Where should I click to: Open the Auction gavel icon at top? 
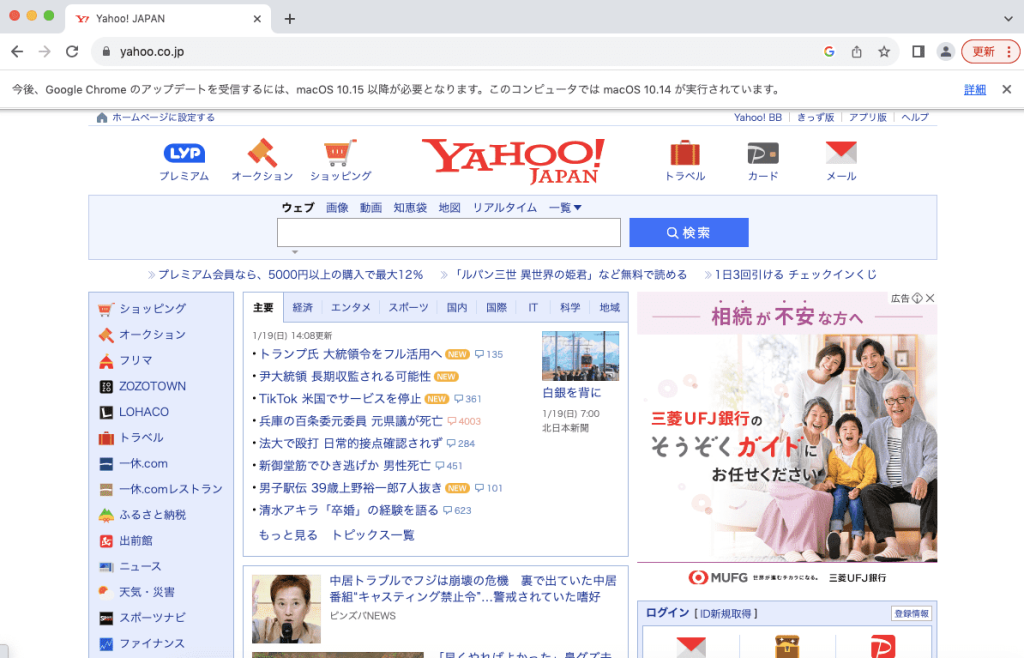[262, 153]
